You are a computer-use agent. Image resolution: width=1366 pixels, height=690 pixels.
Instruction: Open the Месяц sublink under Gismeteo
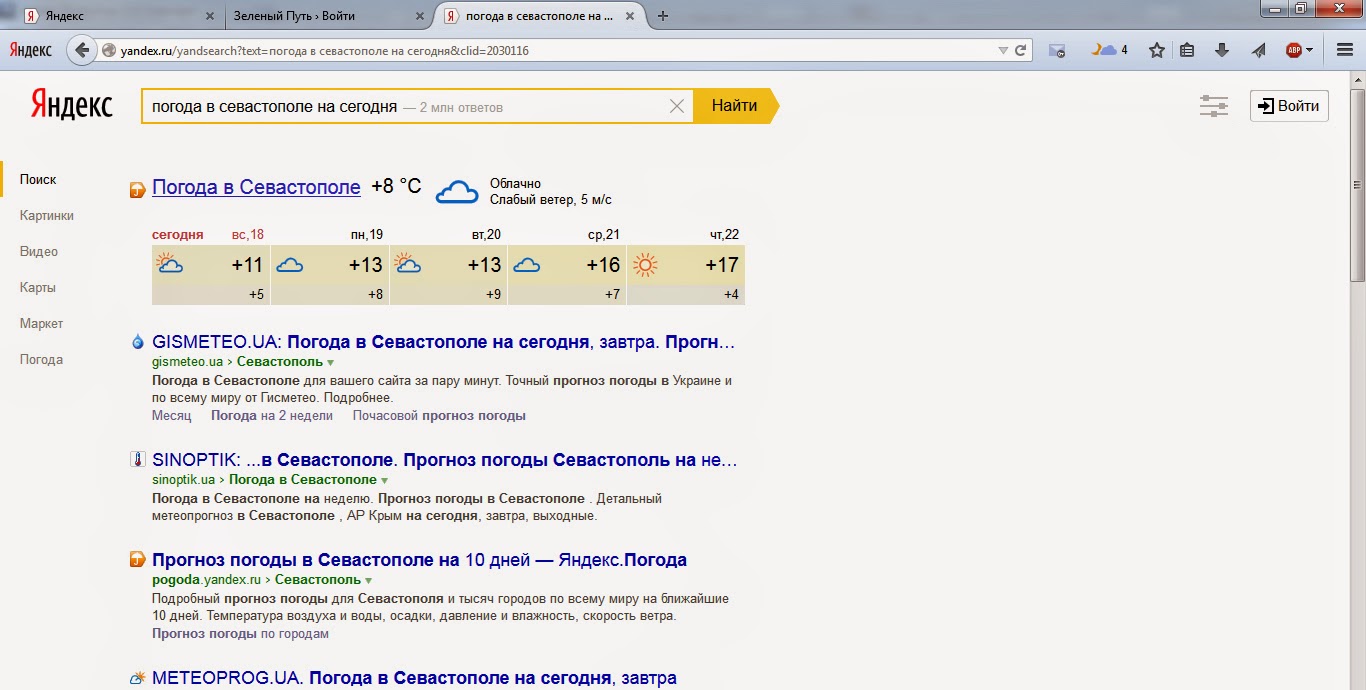[171, 415]
